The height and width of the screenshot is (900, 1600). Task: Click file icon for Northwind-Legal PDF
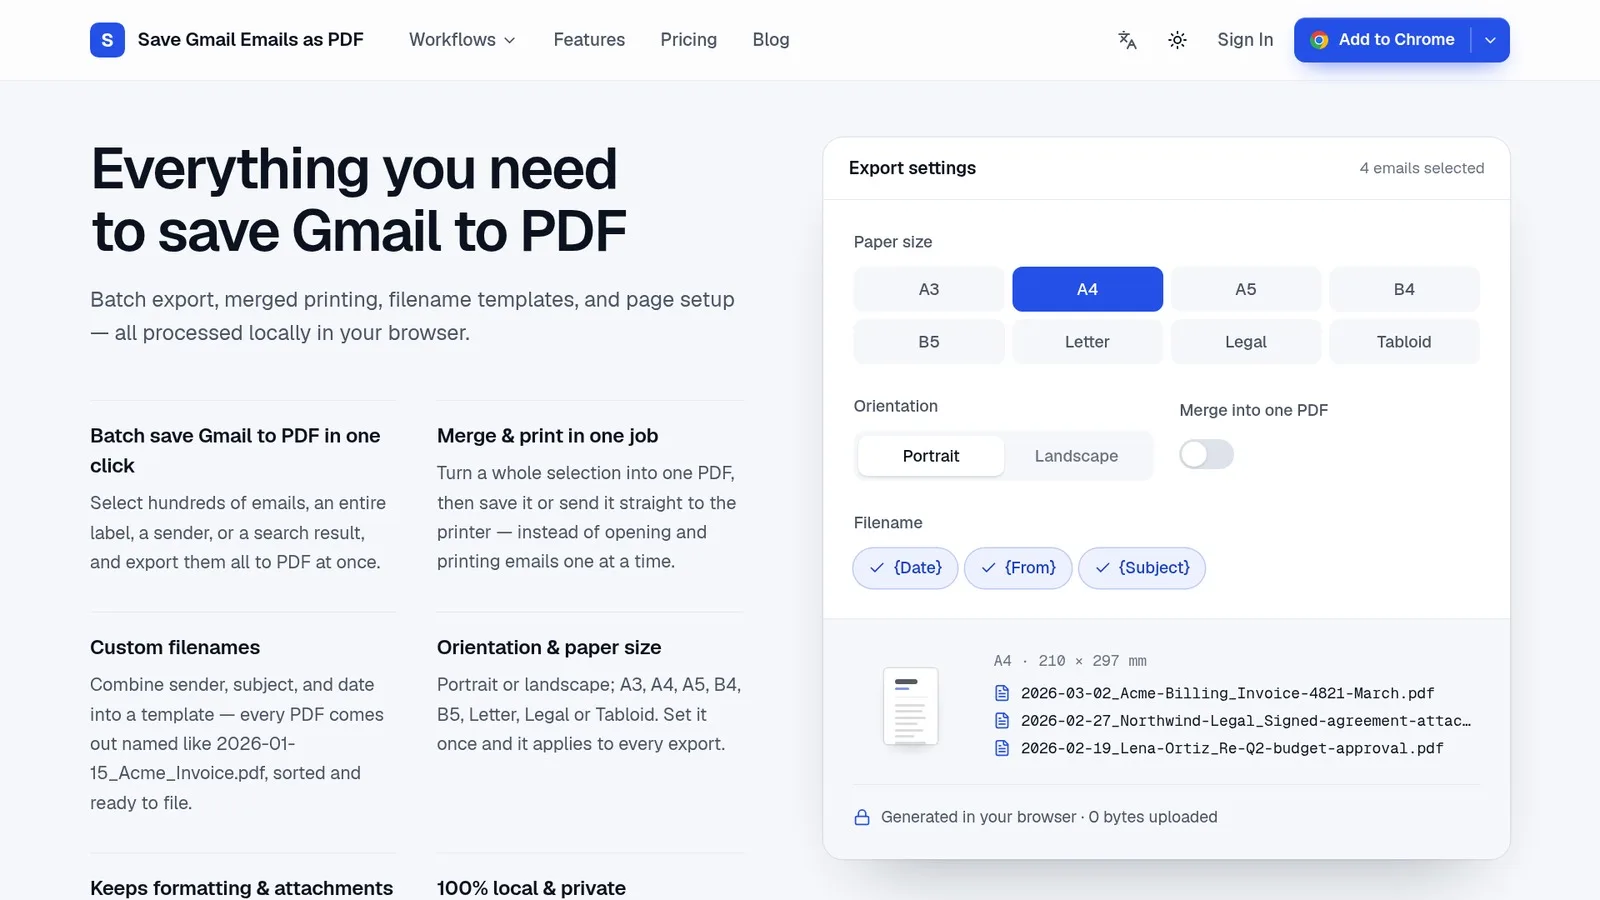coord(1002,720)
